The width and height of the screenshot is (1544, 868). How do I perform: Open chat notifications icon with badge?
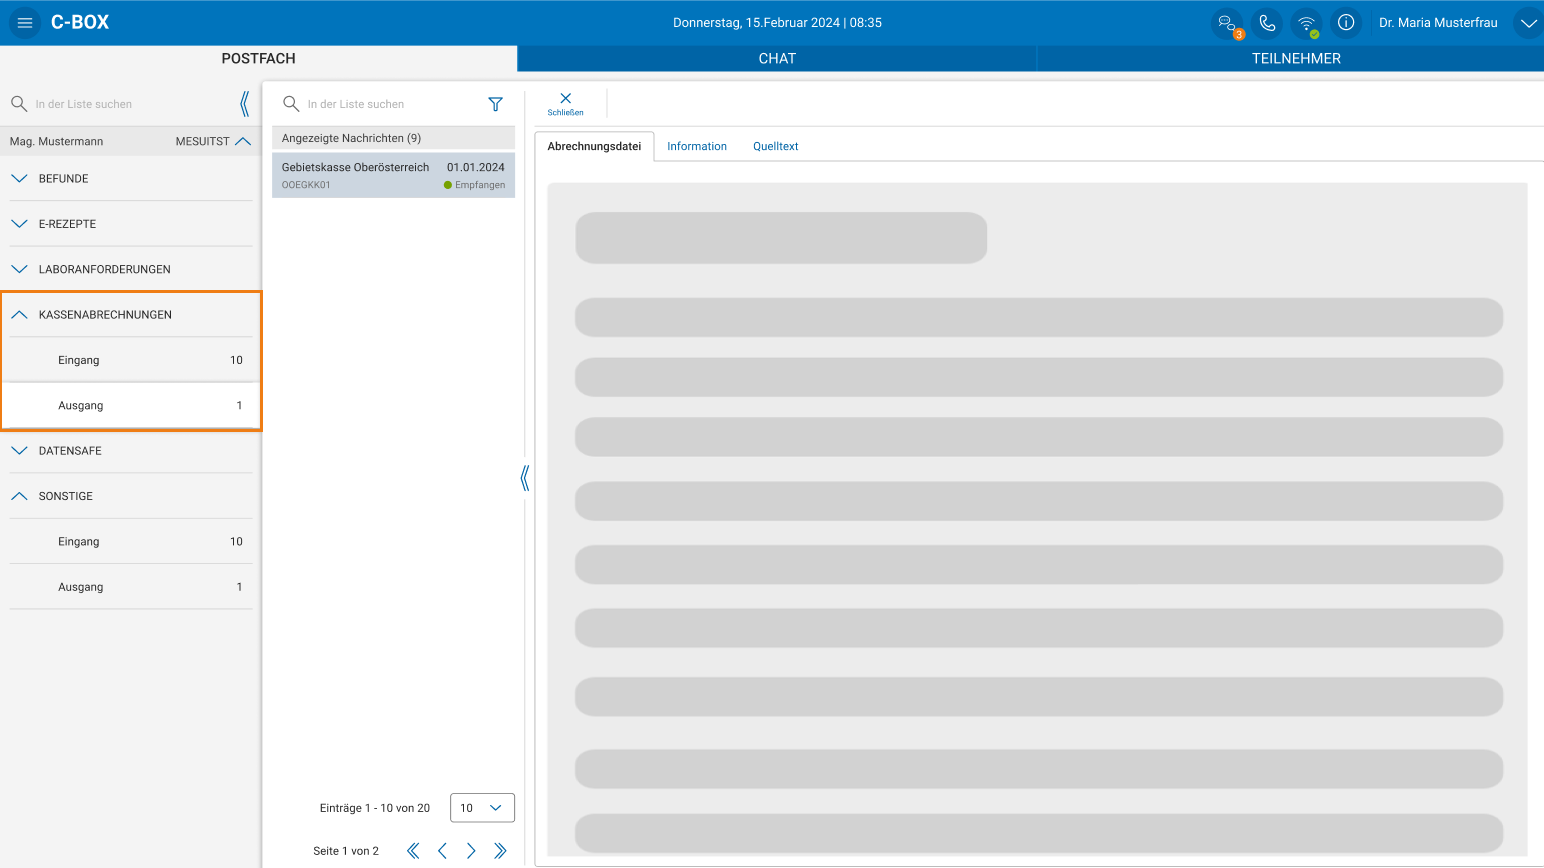coord(1228,23)
